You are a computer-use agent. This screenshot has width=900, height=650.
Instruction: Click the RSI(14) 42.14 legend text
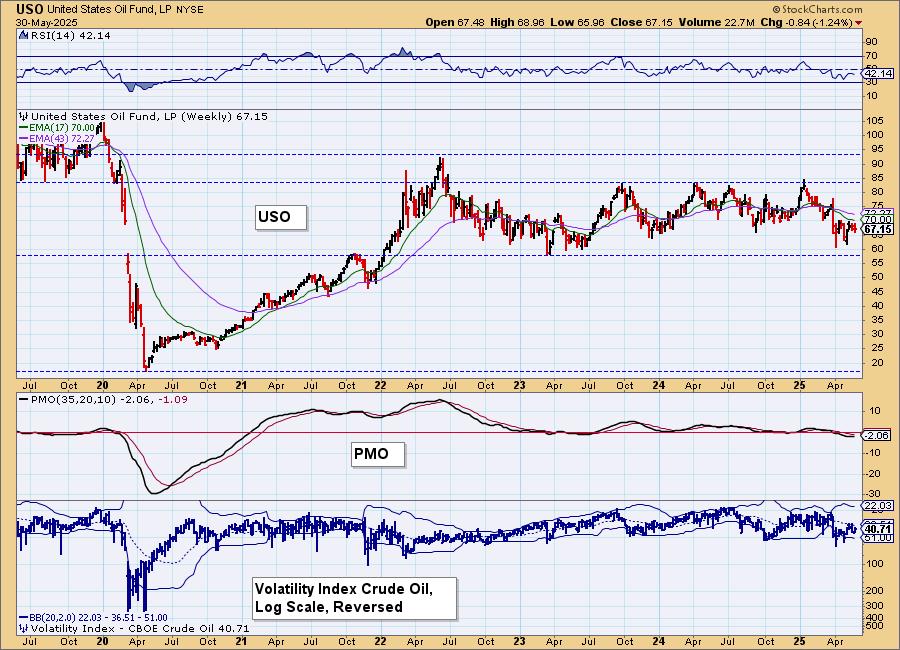(x=71, y=35)
